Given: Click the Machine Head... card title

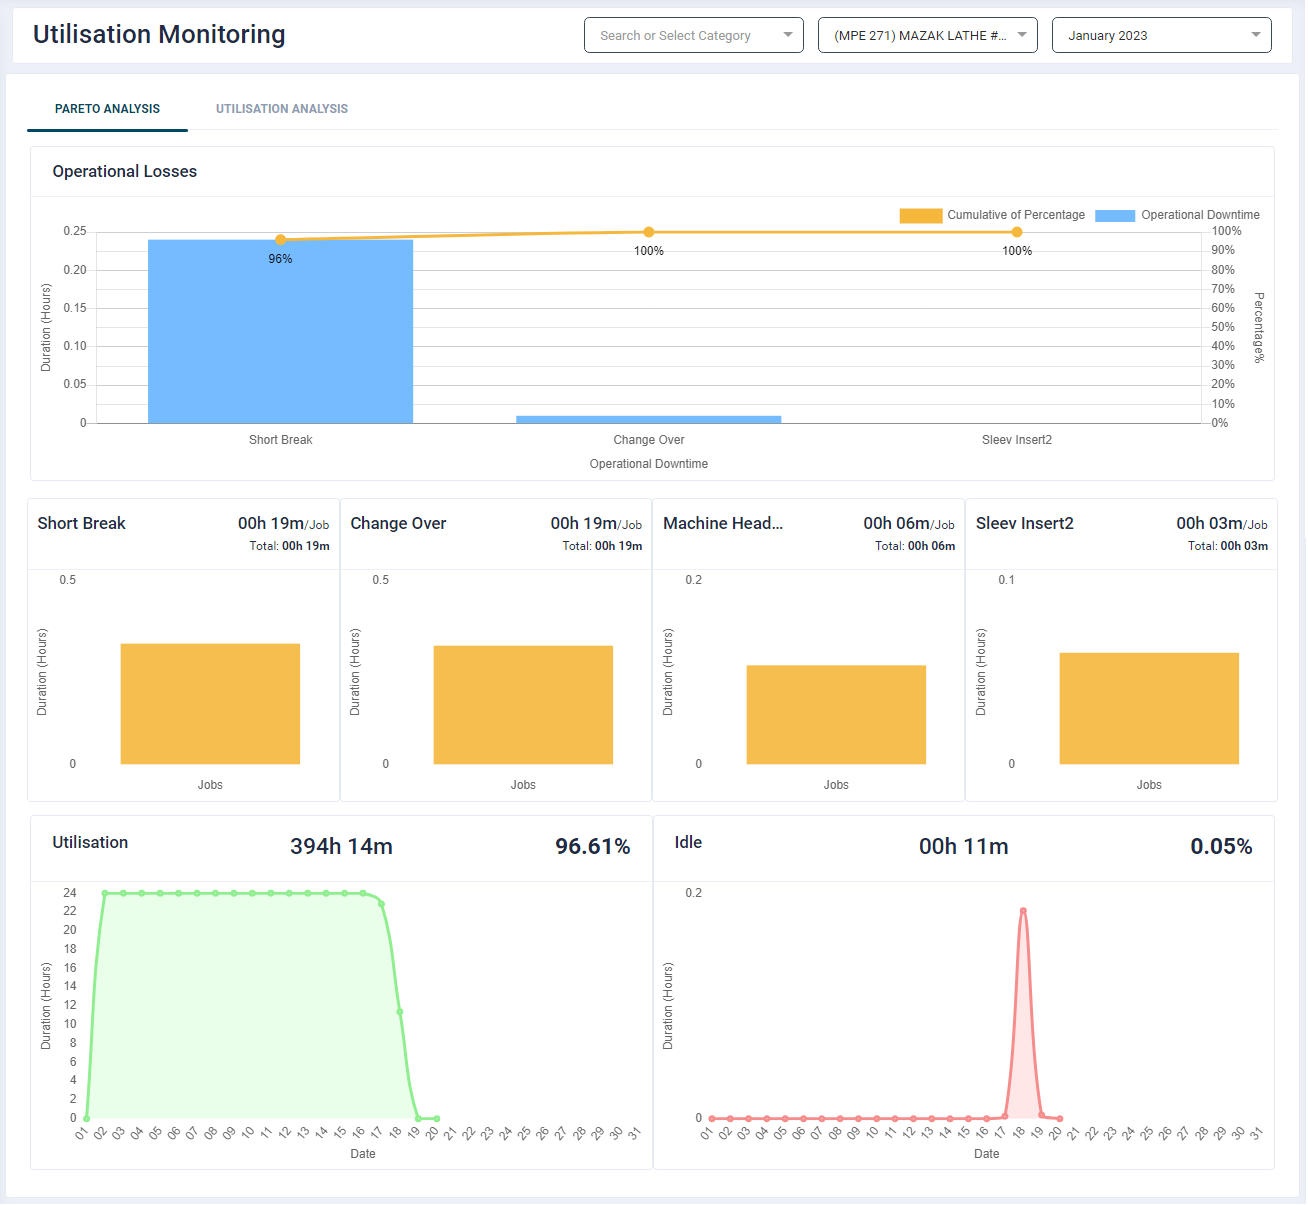Looking at the screenshot, I should 722,523.
